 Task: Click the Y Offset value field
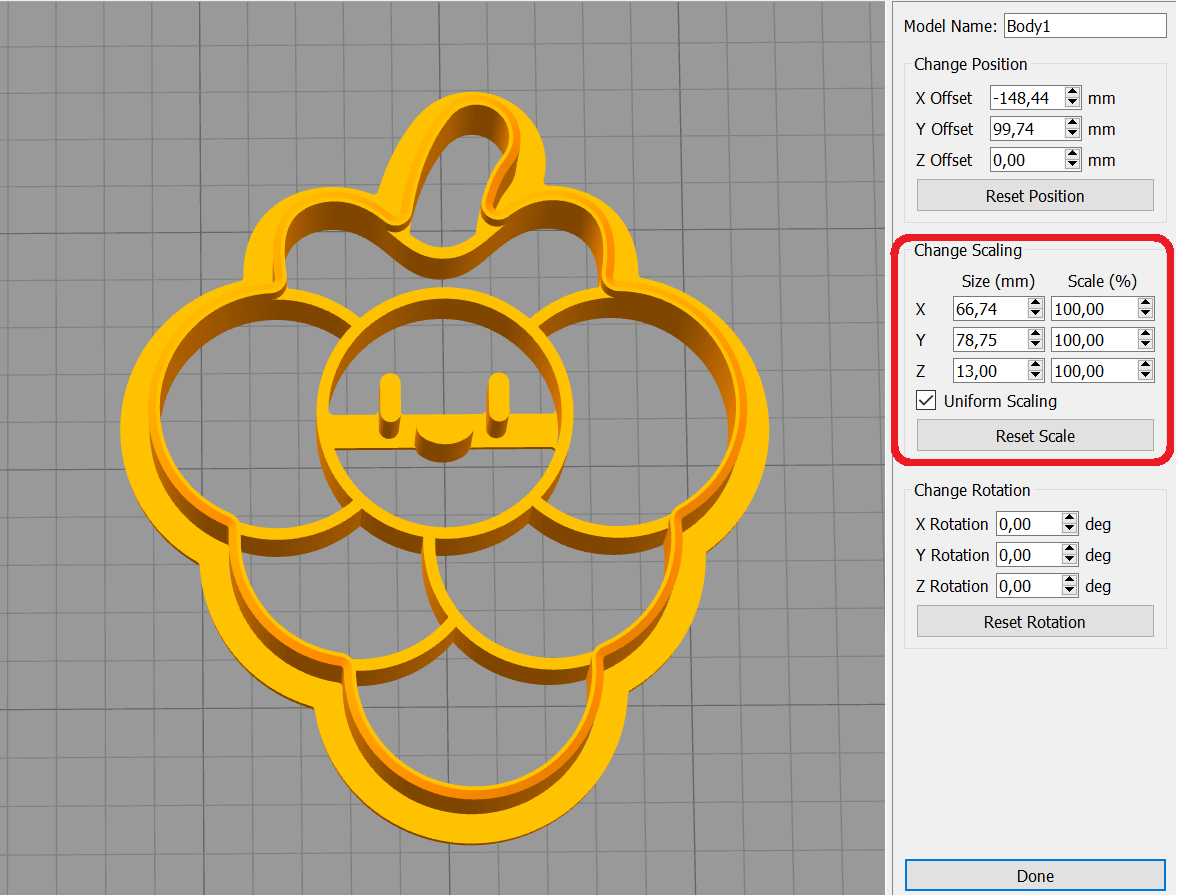tap(1027, 128)
